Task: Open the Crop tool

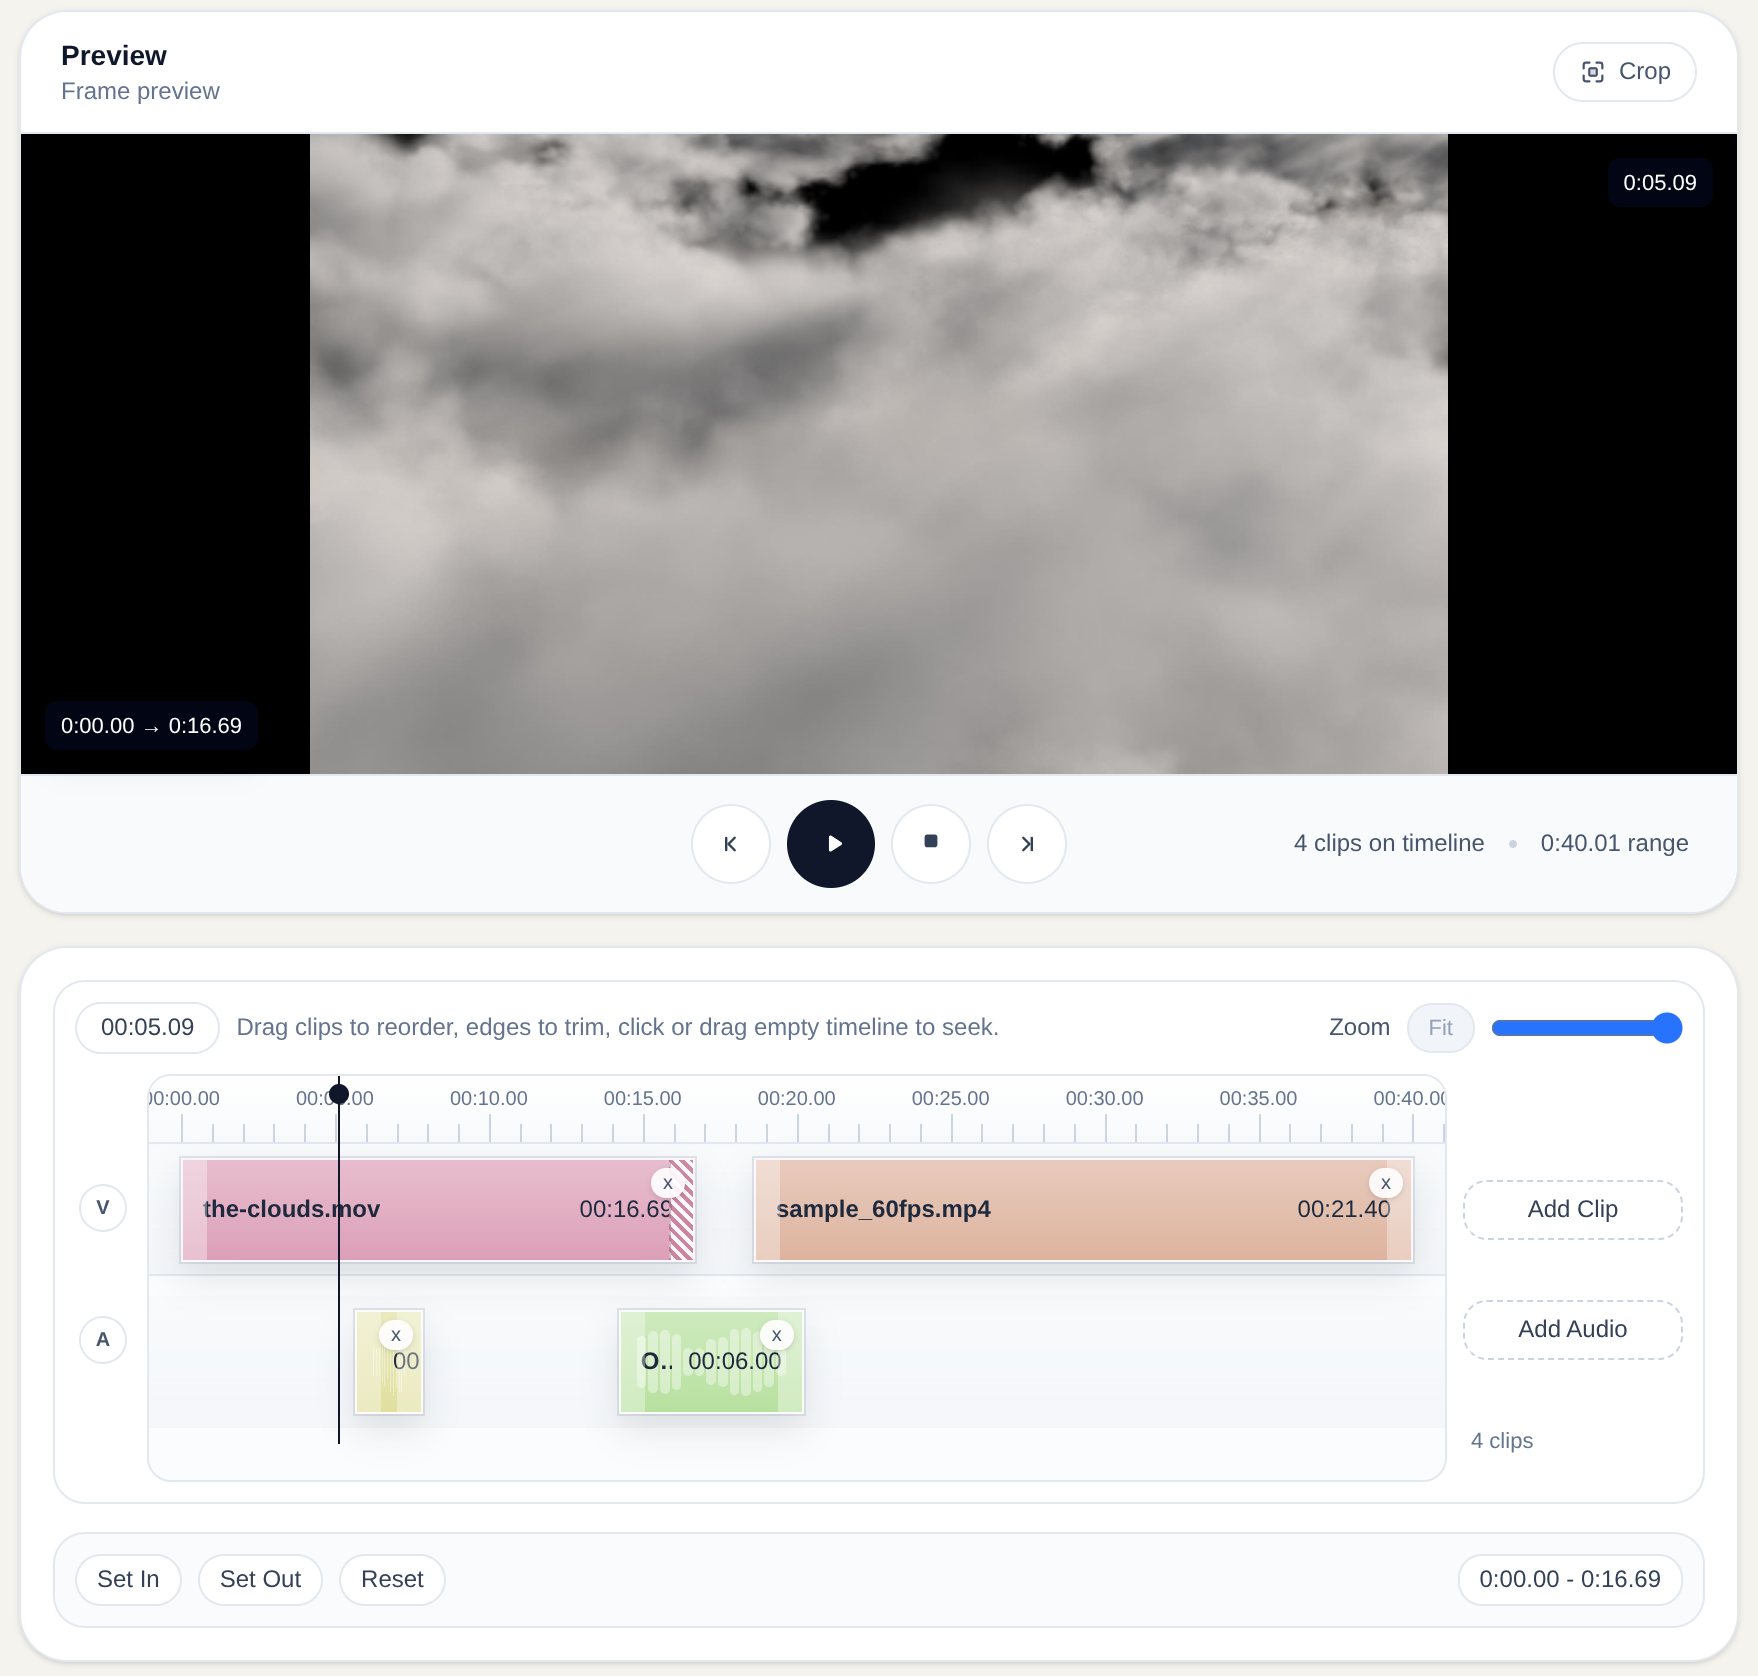Action: 1624,72
